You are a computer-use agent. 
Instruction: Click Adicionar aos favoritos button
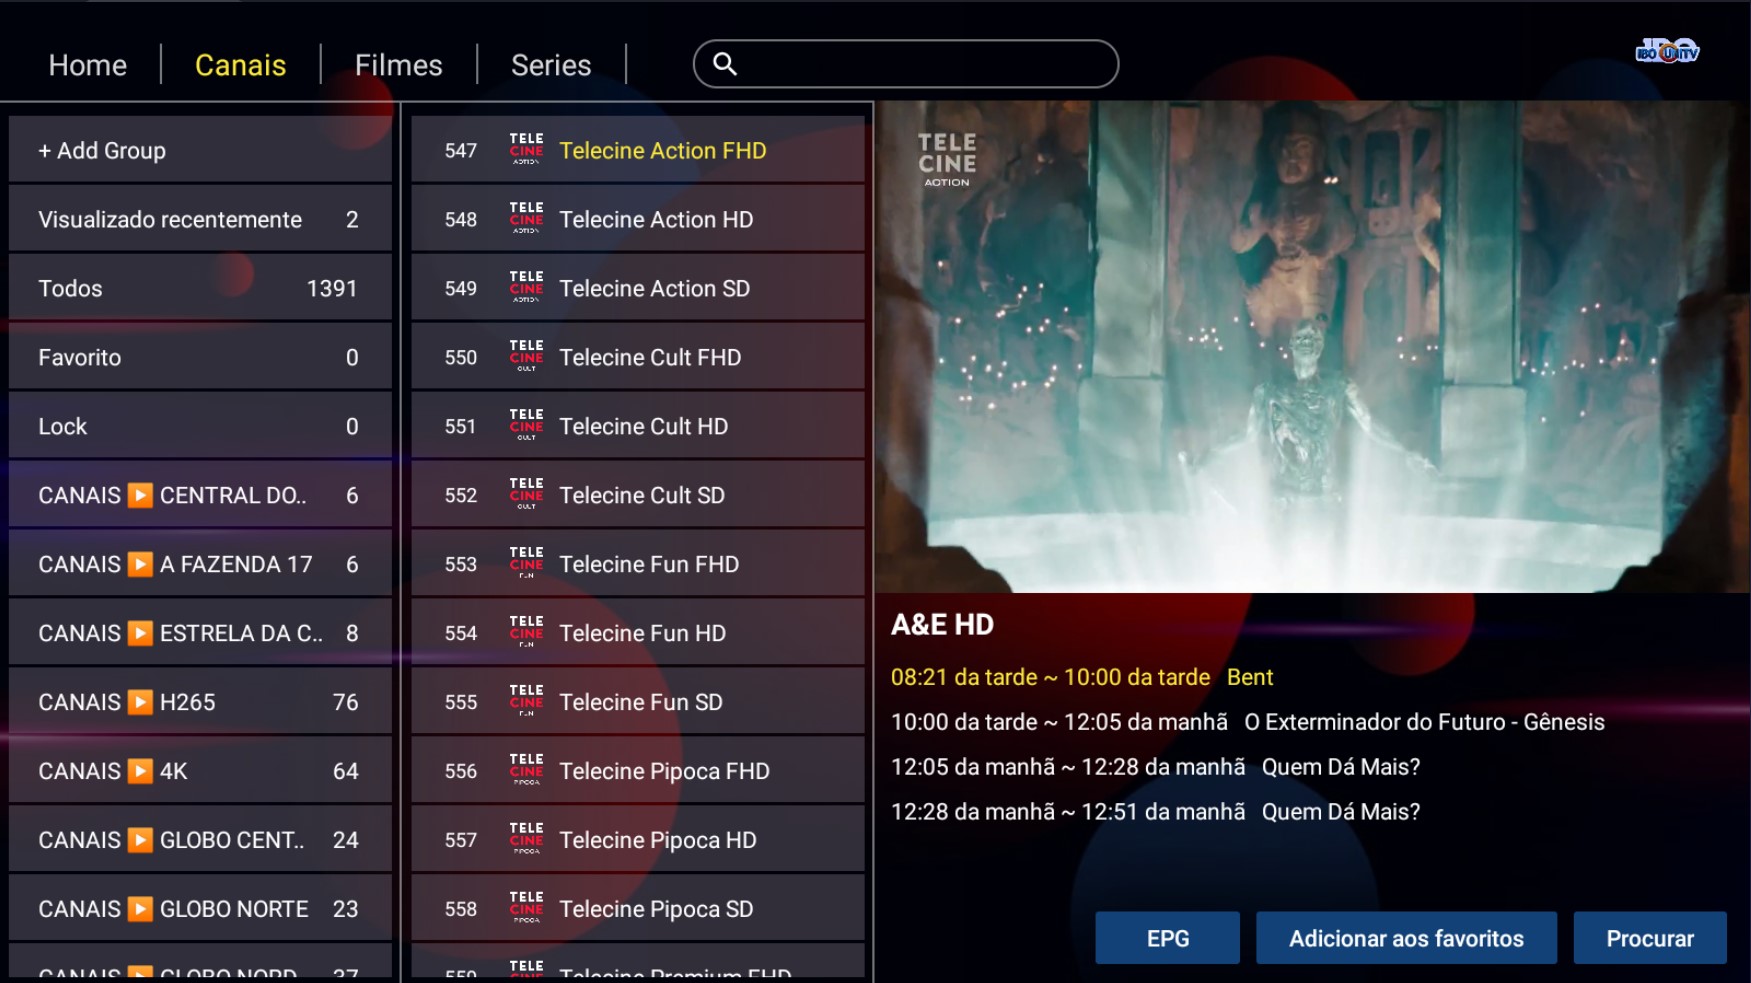(x=1405, y=938)
